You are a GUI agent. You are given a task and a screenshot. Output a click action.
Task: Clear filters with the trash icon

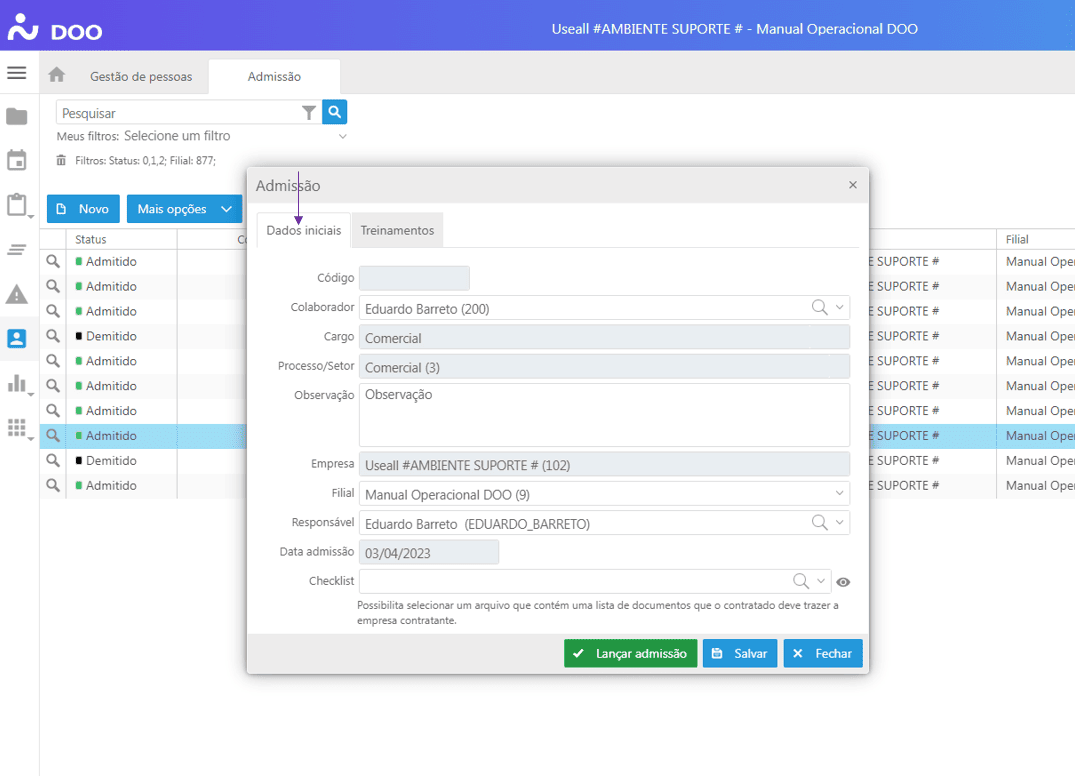(x=62, y=160)
